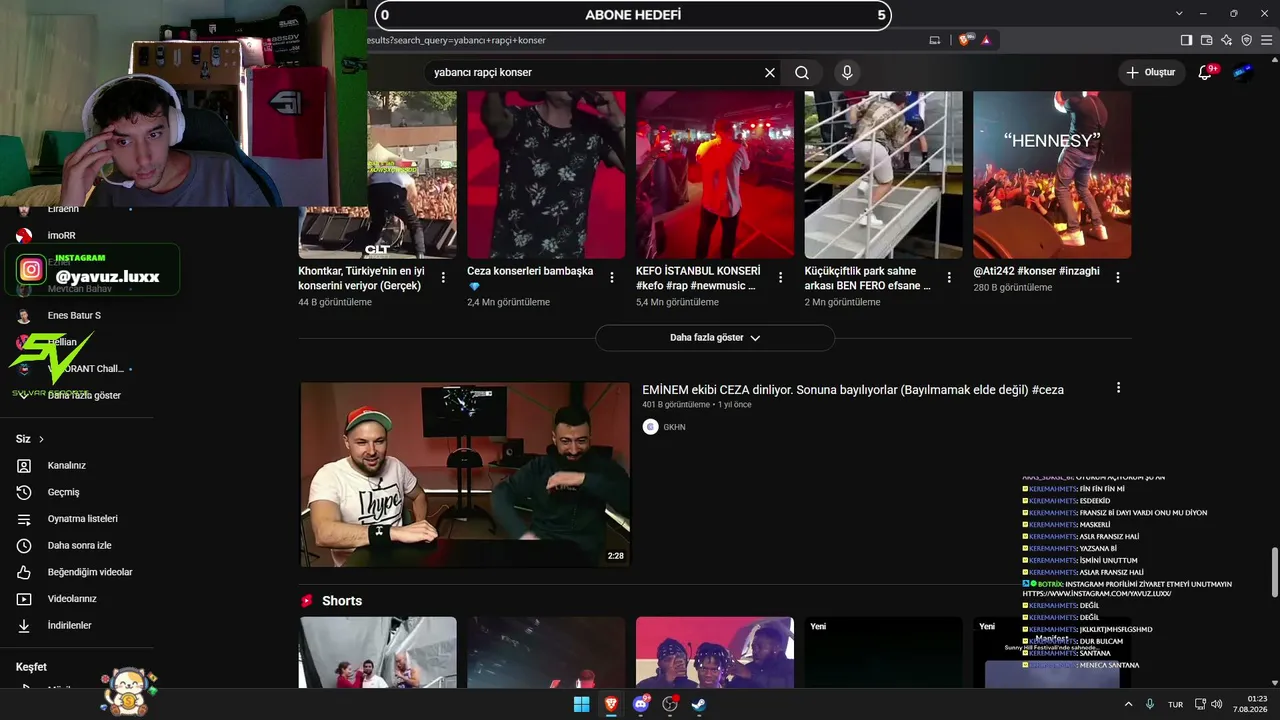Open the YouTube notifications bell
The height and width of the screenshot is (720, 1280).
[x=1205, y=72]
